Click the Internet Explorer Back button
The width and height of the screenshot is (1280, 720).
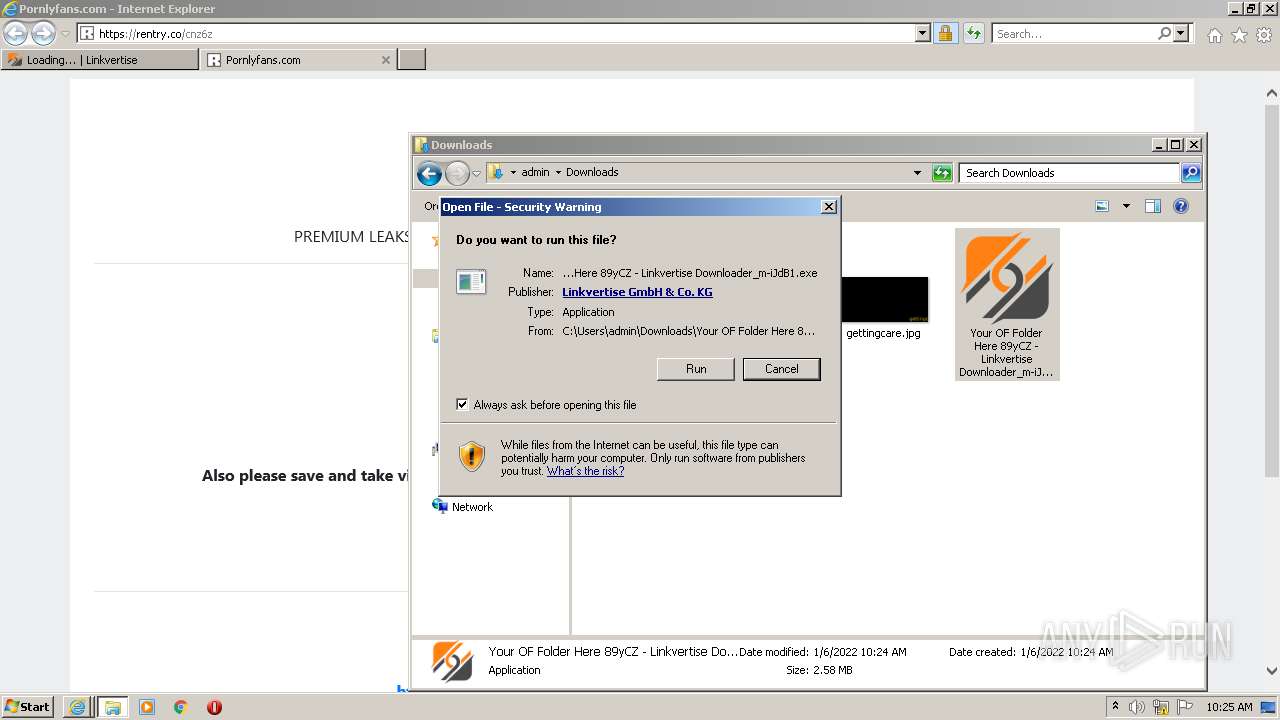coord(16,33)
